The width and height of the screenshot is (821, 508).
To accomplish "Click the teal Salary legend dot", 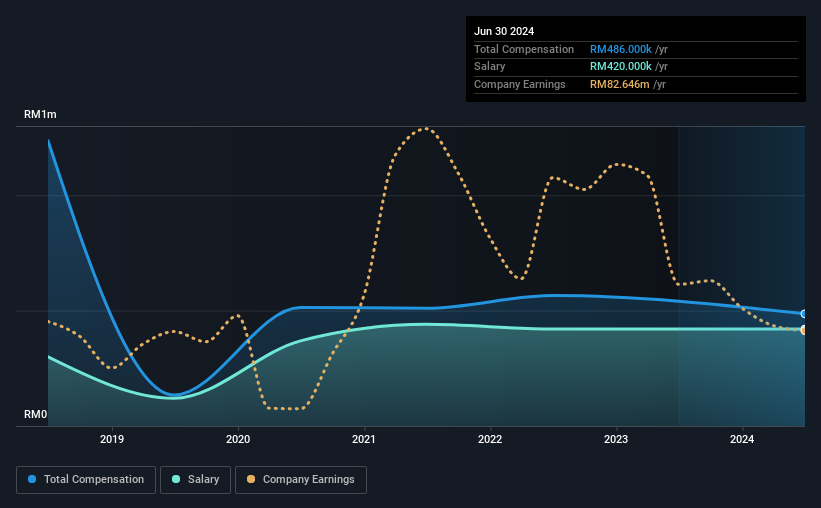I will (176, 479).
